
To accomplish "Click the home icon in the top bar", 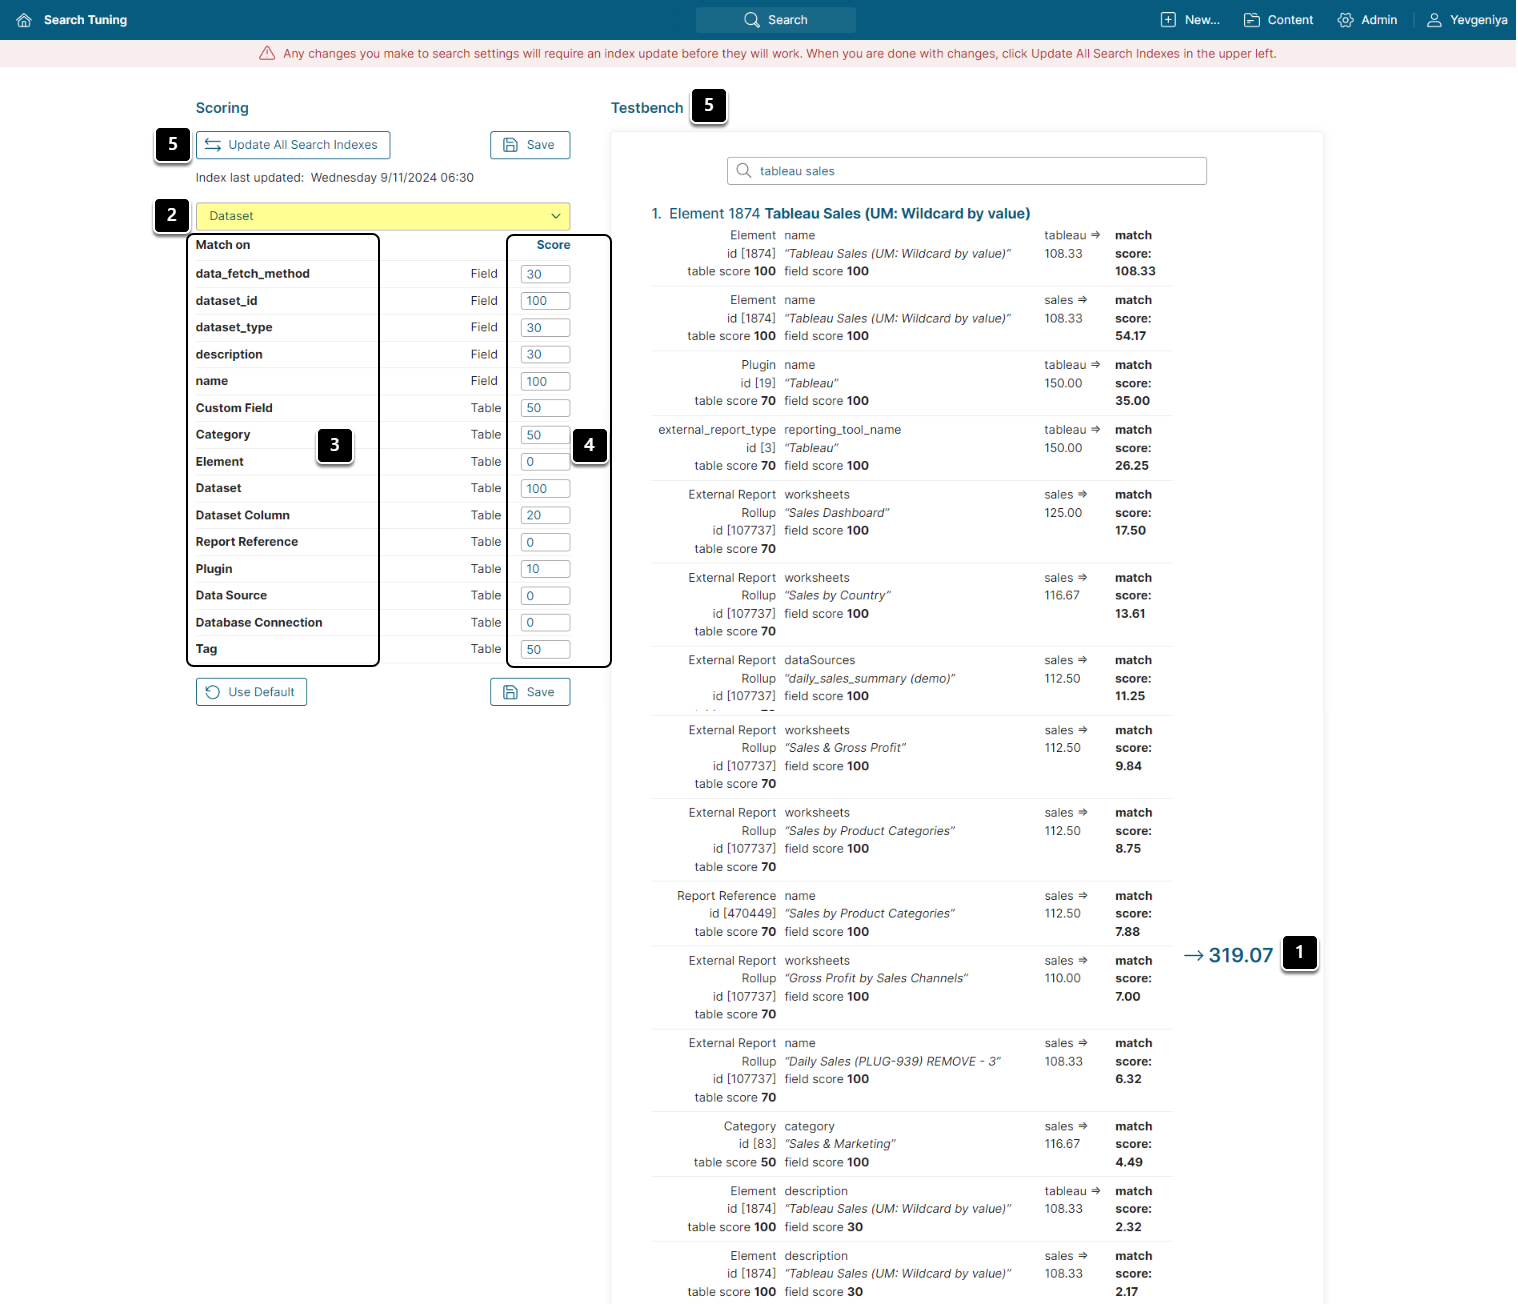I will click(24, 20).
